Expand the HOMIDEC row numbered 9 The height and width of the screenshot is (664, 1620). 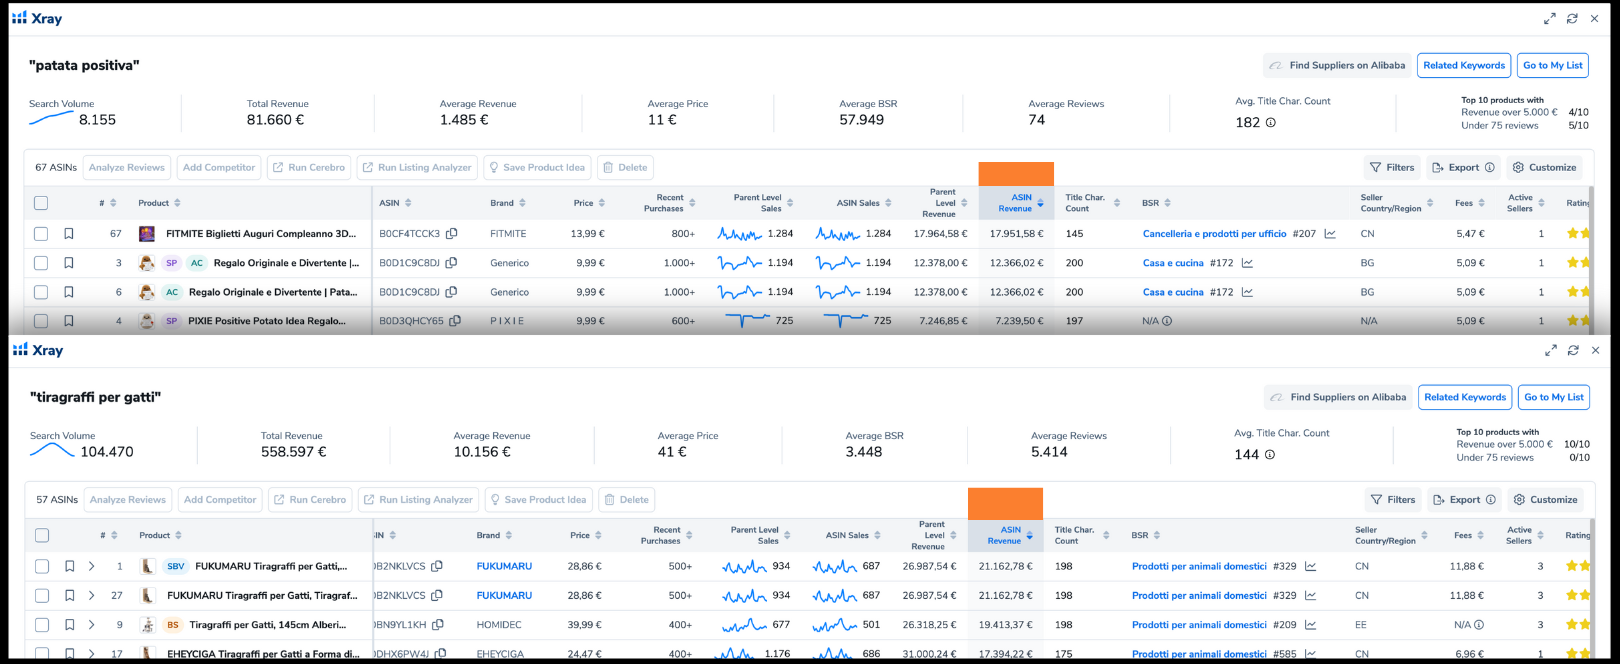[x=92, y=625]
